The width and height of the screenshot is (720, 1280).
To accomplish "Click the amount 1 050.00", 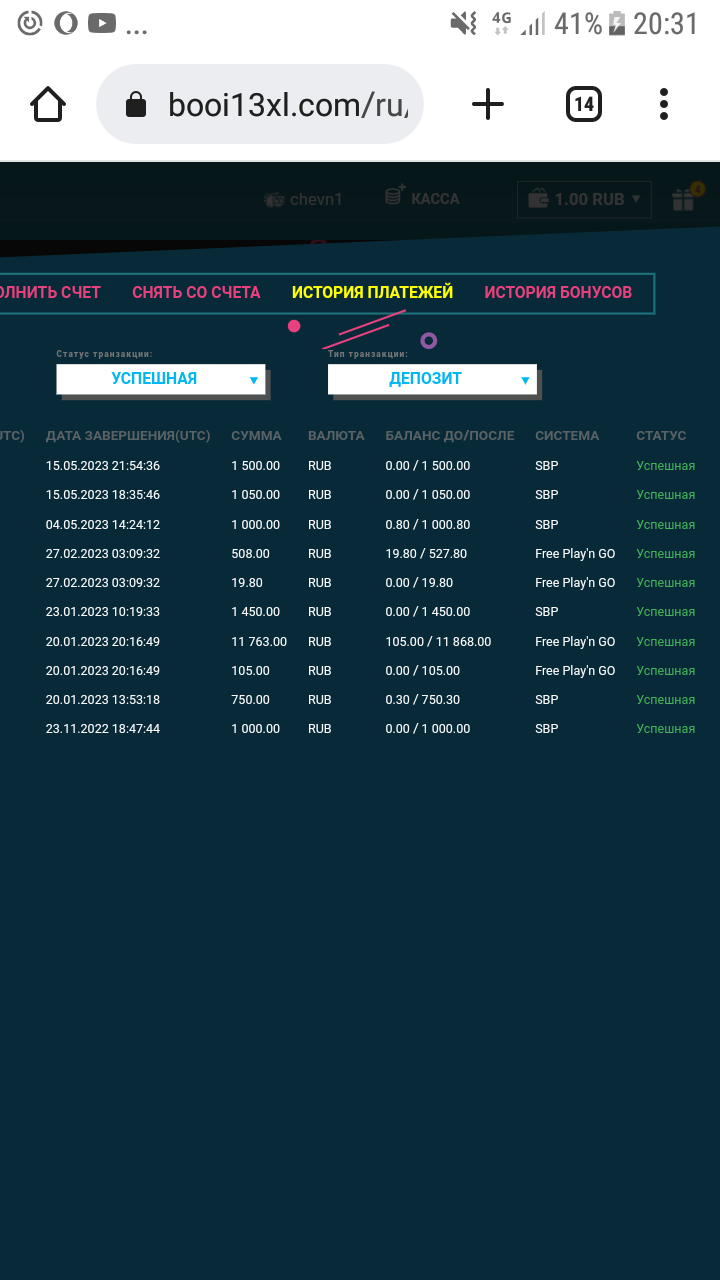I will click(255, 495).
